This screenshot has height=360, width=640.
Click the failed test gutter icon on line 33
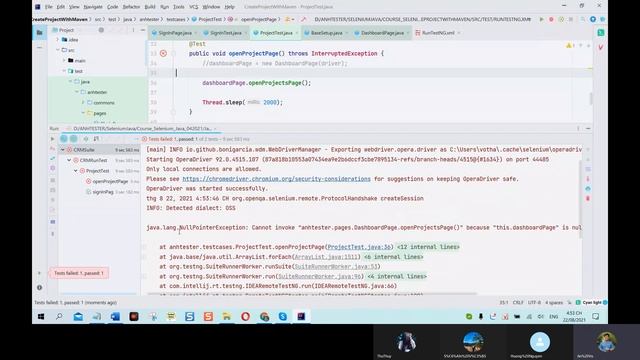pos(163,53)
